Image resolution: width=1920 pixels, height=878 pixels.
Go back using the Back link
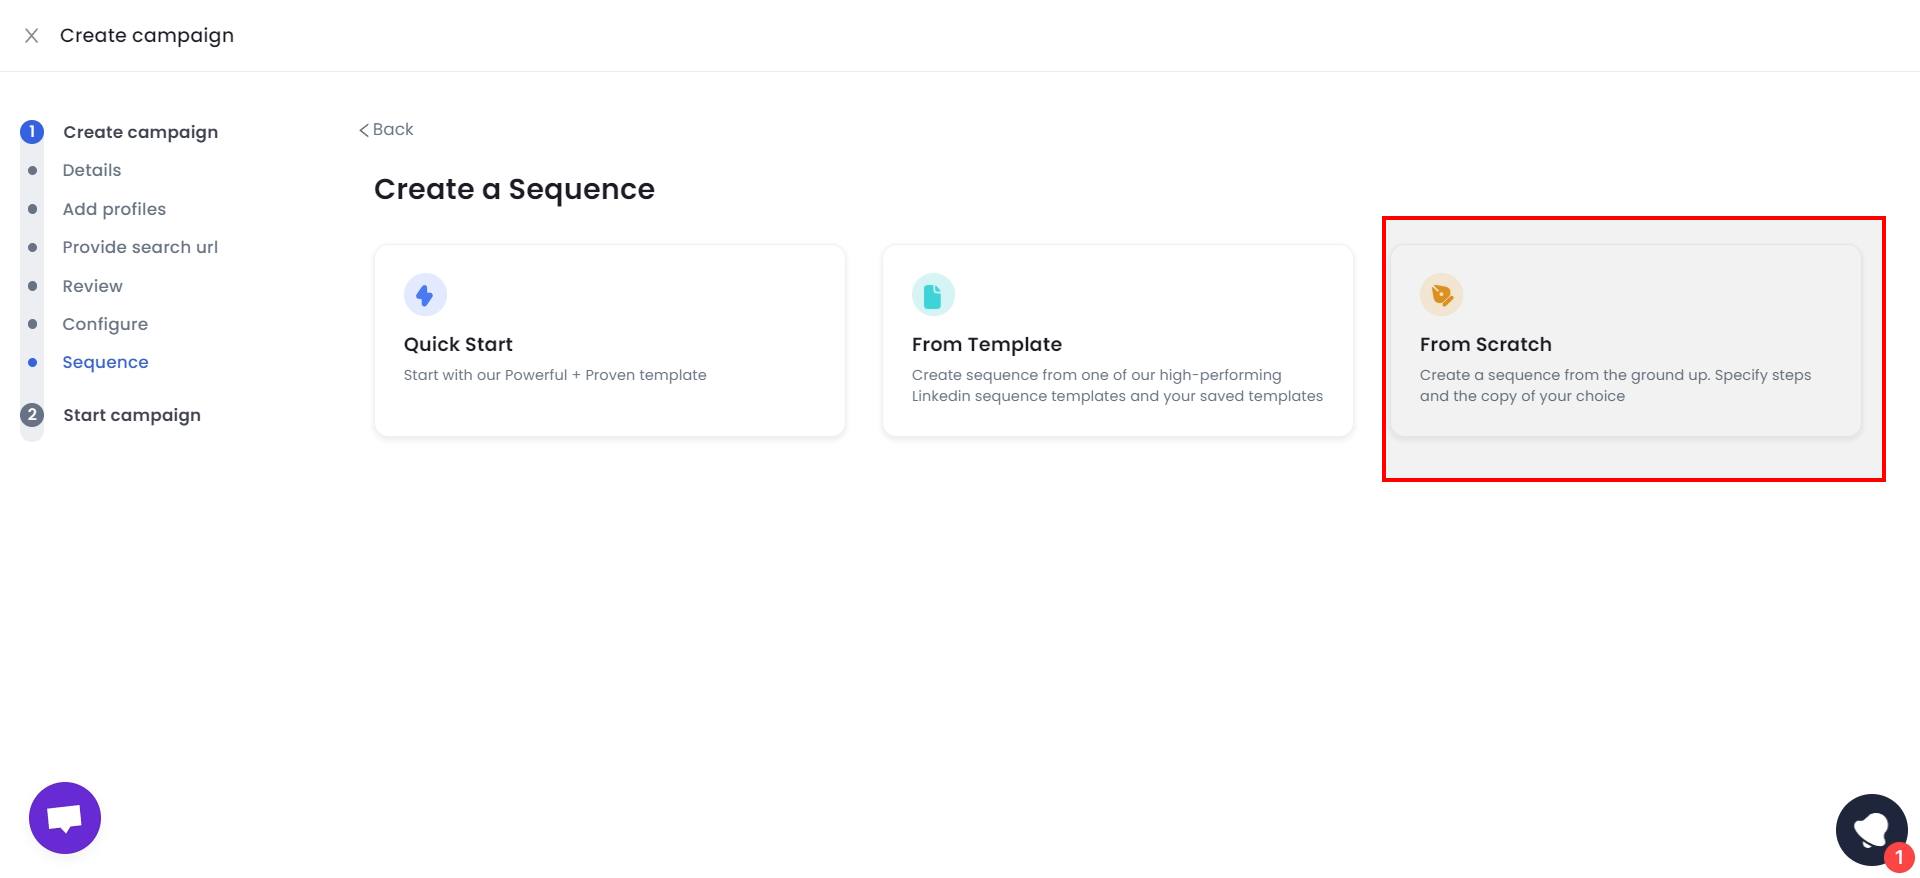point(386,129)
